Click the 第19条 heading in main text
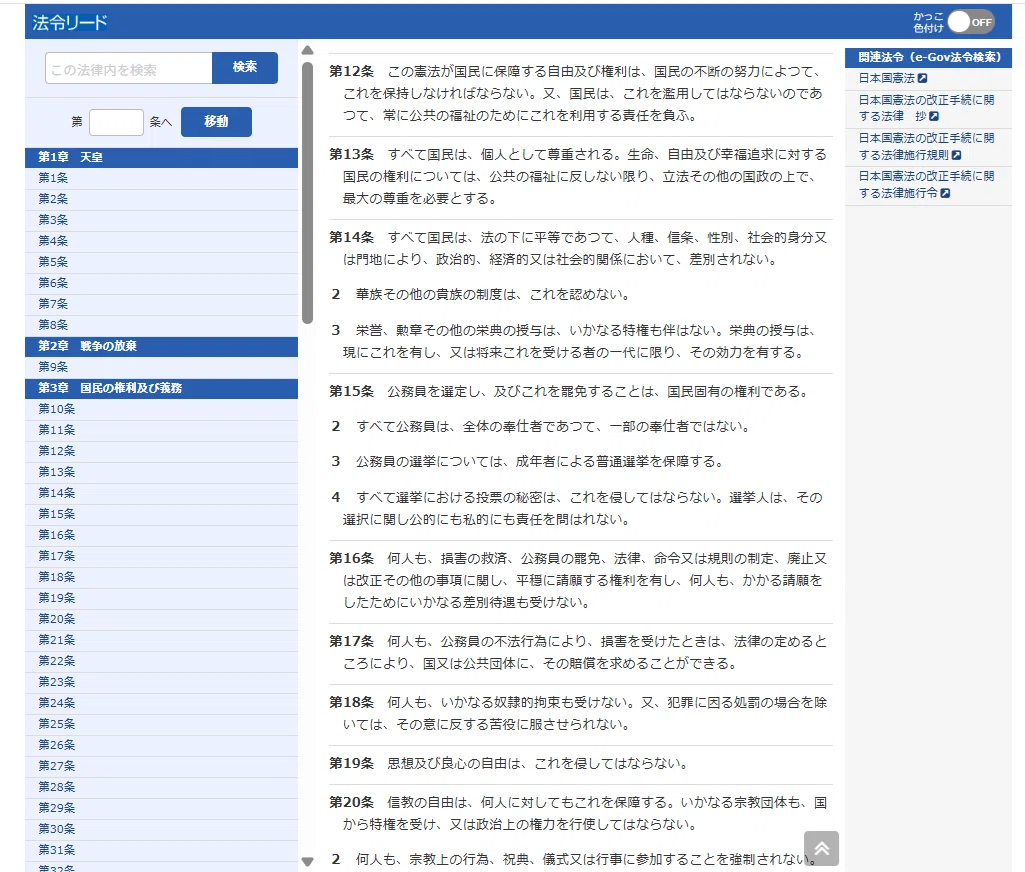 tap(352, 763)
